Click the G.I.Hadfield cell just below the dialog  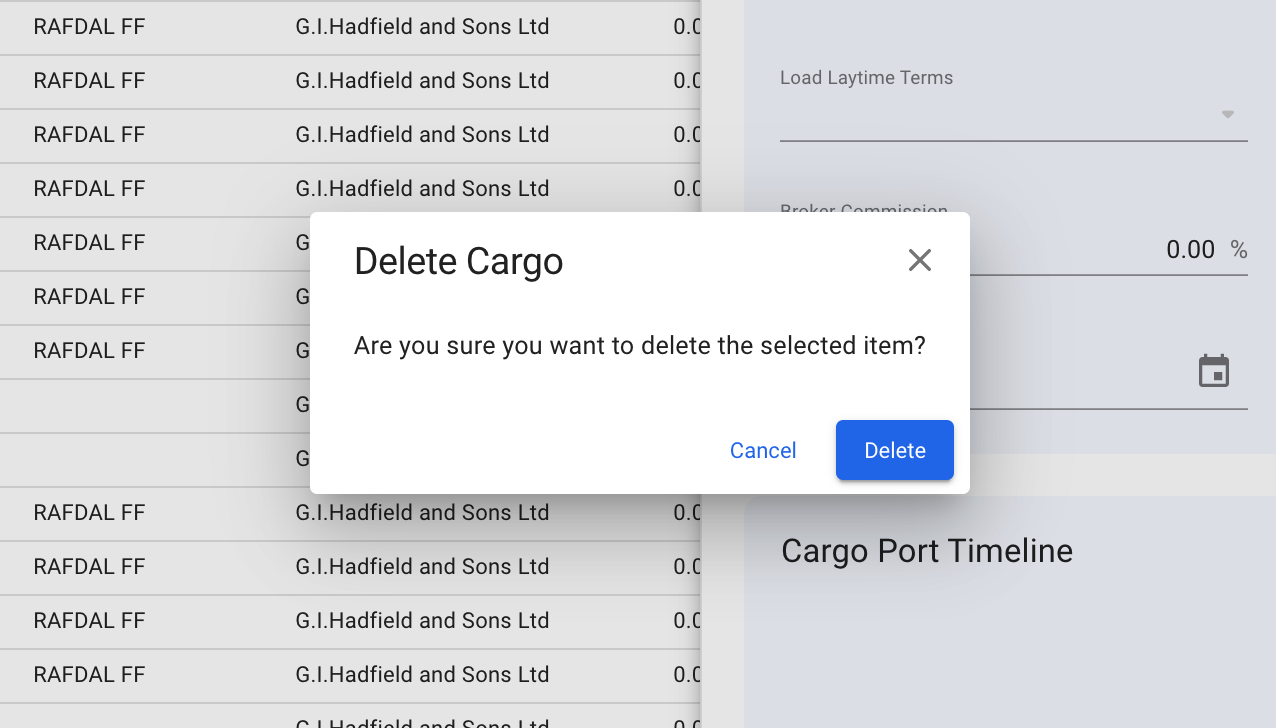(x=422, y=513)
